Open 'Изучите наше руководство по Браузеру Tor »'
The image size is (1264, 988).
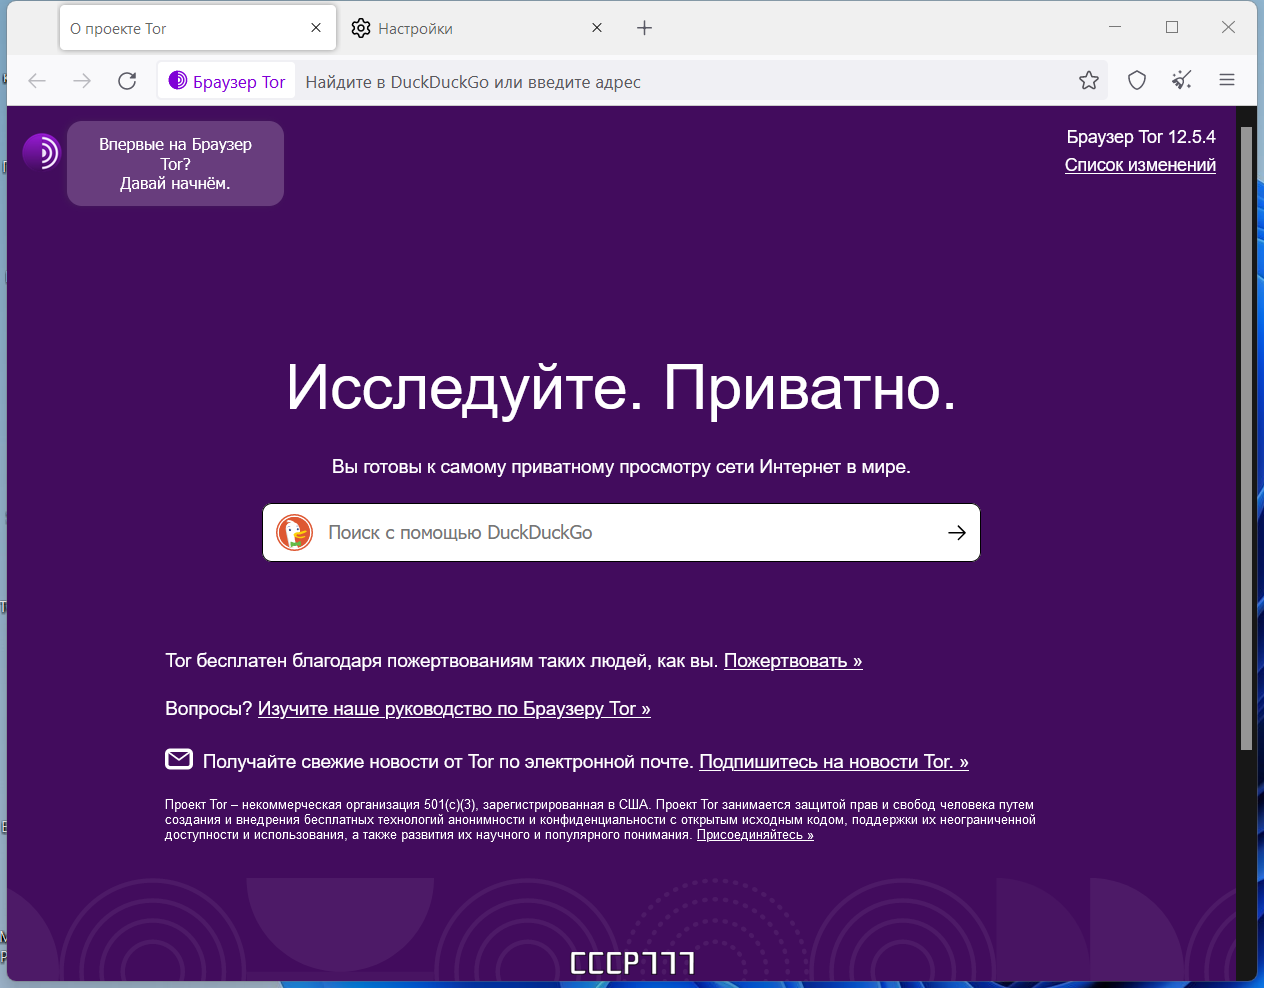click(x=454, y=709)
